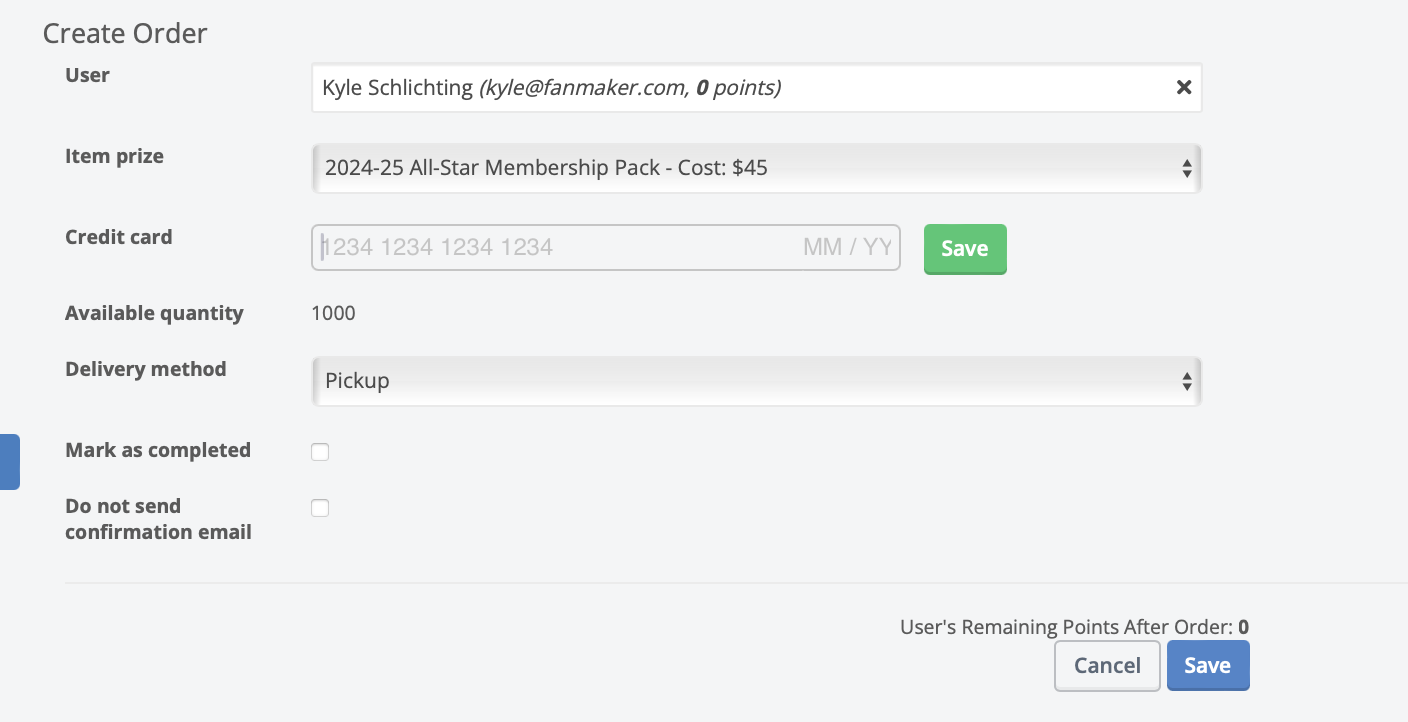Submit the order with blue Save button

tap(1207, 666)
